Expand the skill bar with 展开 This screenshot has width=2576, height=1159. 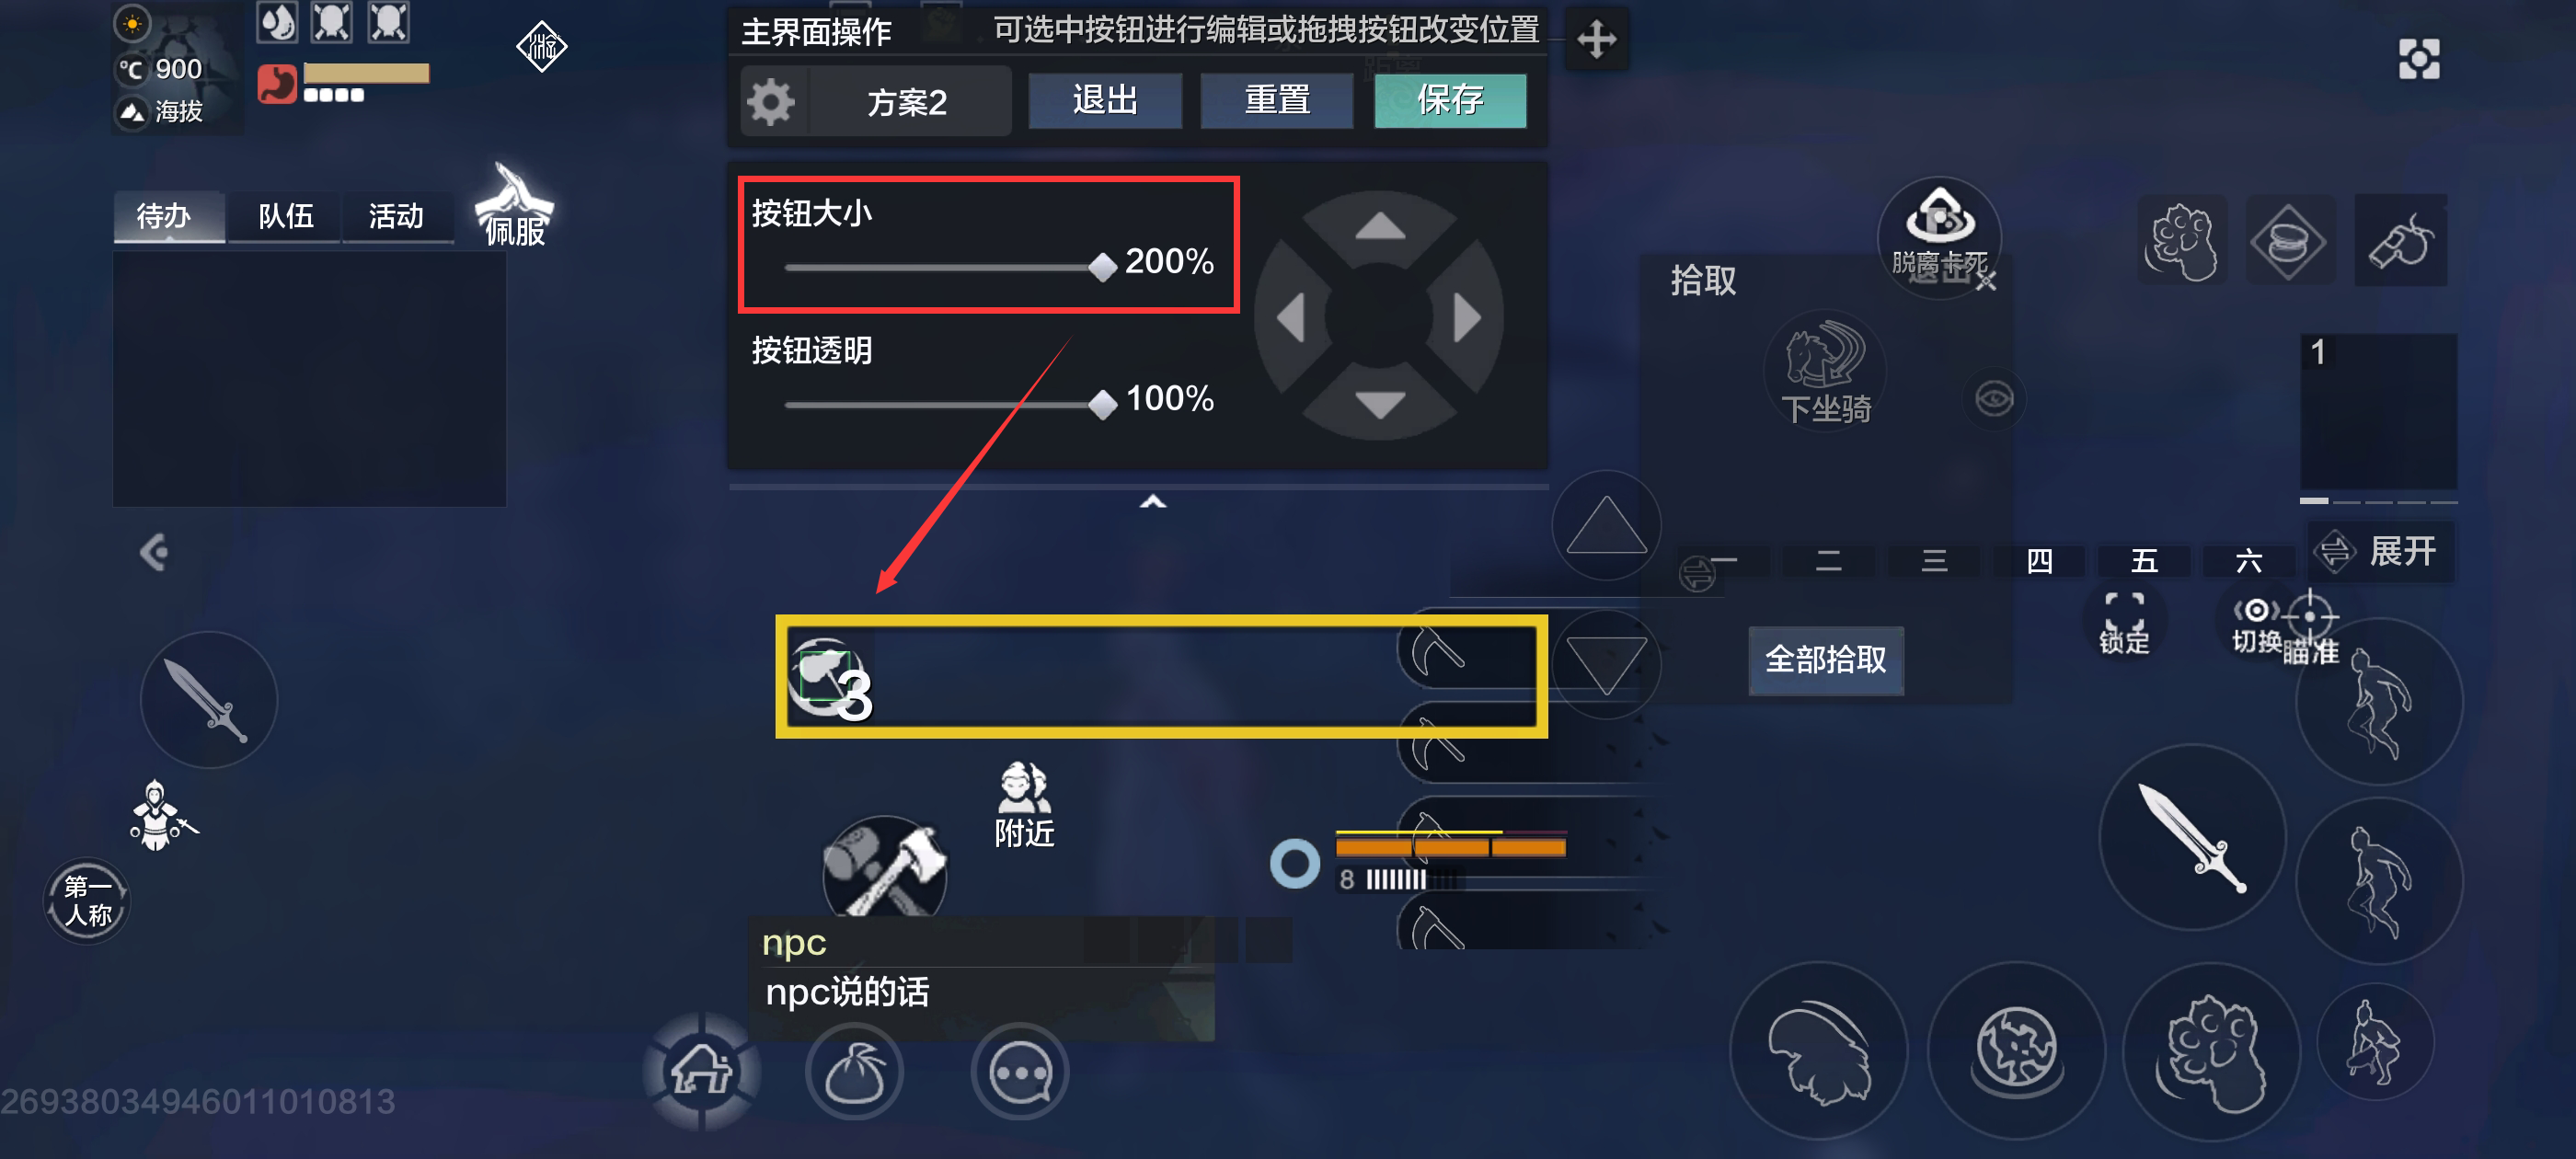click(2381, 551)
